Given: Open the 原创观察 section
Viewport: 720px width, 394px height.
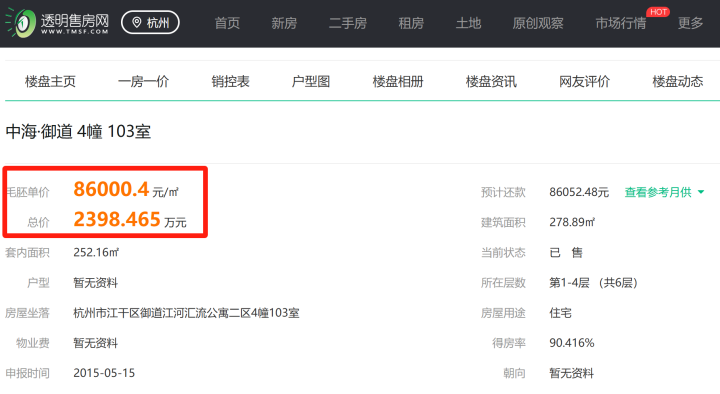Looking at the screenshot, I should click(538, 23).
